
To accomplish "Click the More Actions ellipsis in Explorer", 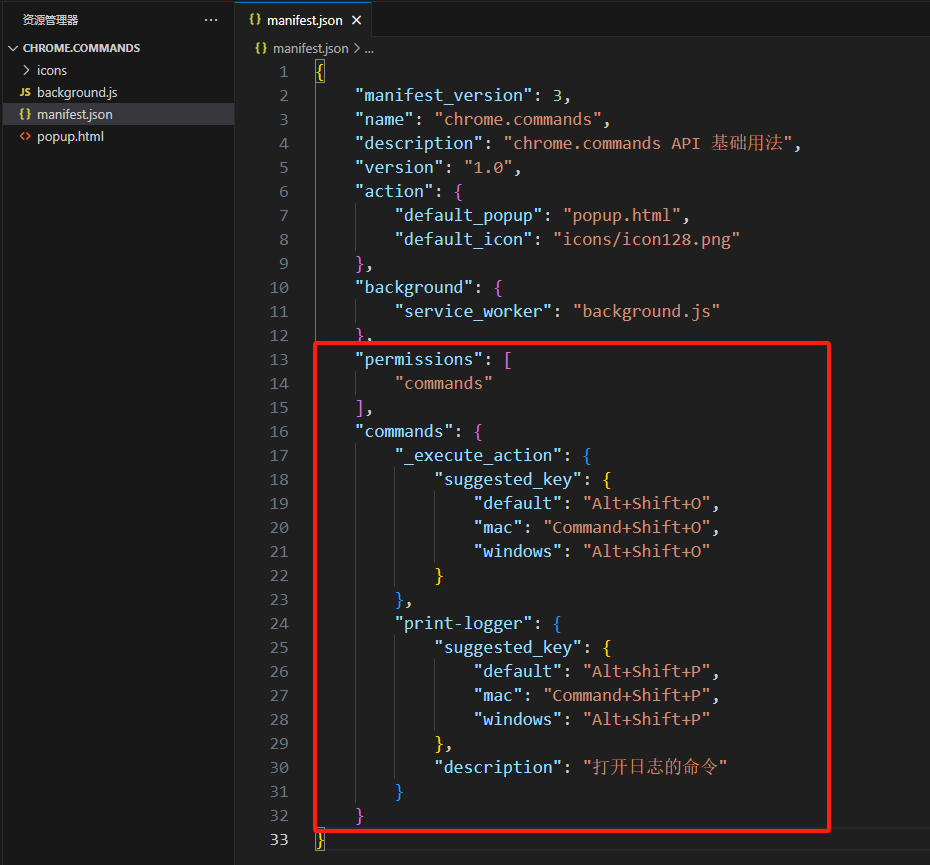I will pos(211,19).
